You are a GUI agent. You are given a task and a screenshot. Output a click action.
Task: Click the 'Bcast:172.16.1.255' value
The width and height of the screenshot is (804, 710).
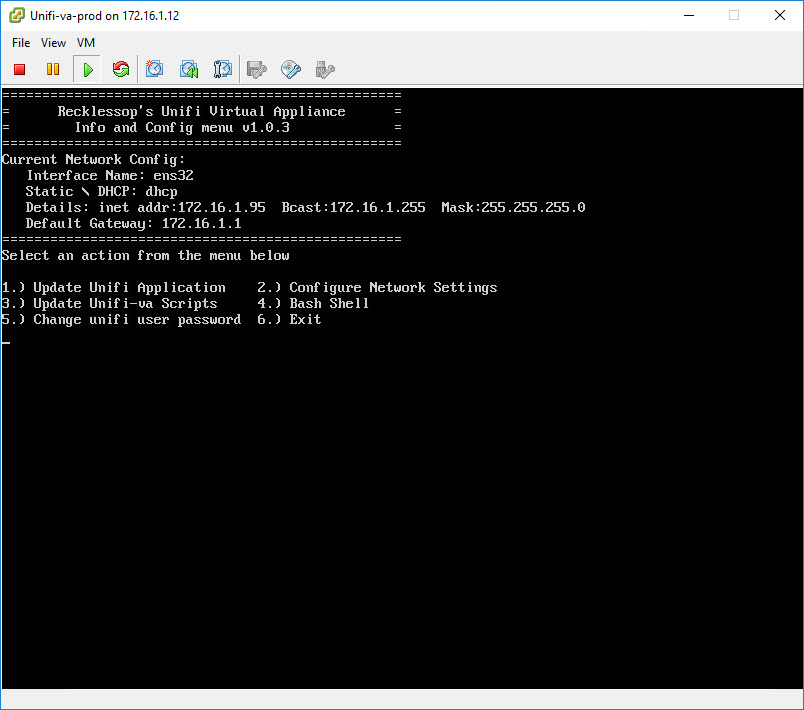(353, 207)
